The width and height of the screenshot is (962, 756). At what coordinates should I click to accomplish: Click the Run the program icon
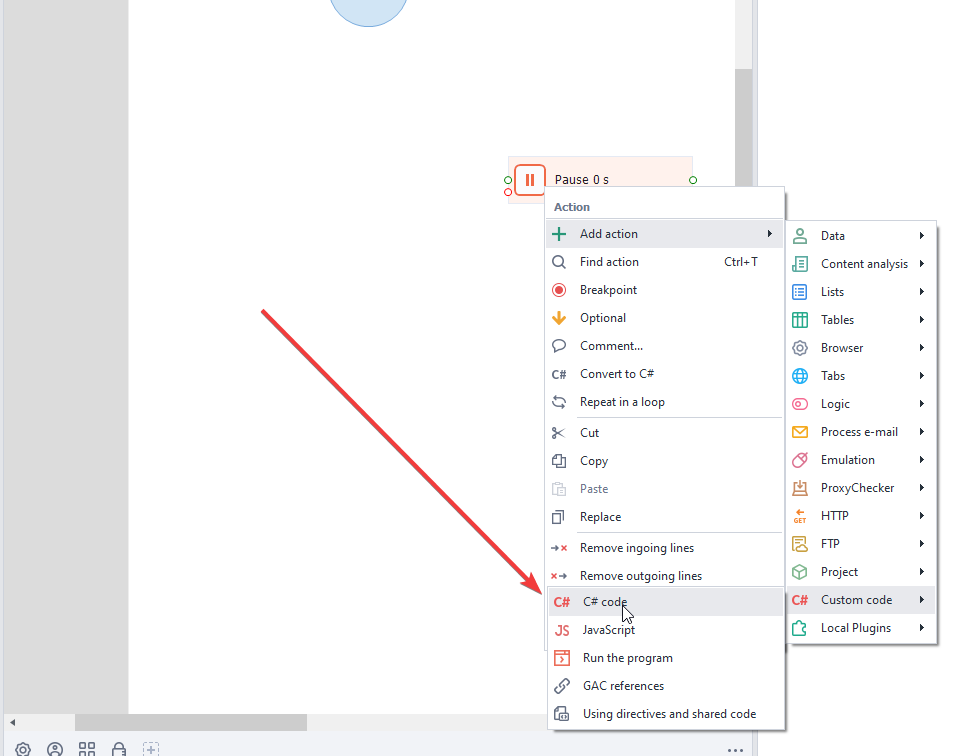click(562, 658)
